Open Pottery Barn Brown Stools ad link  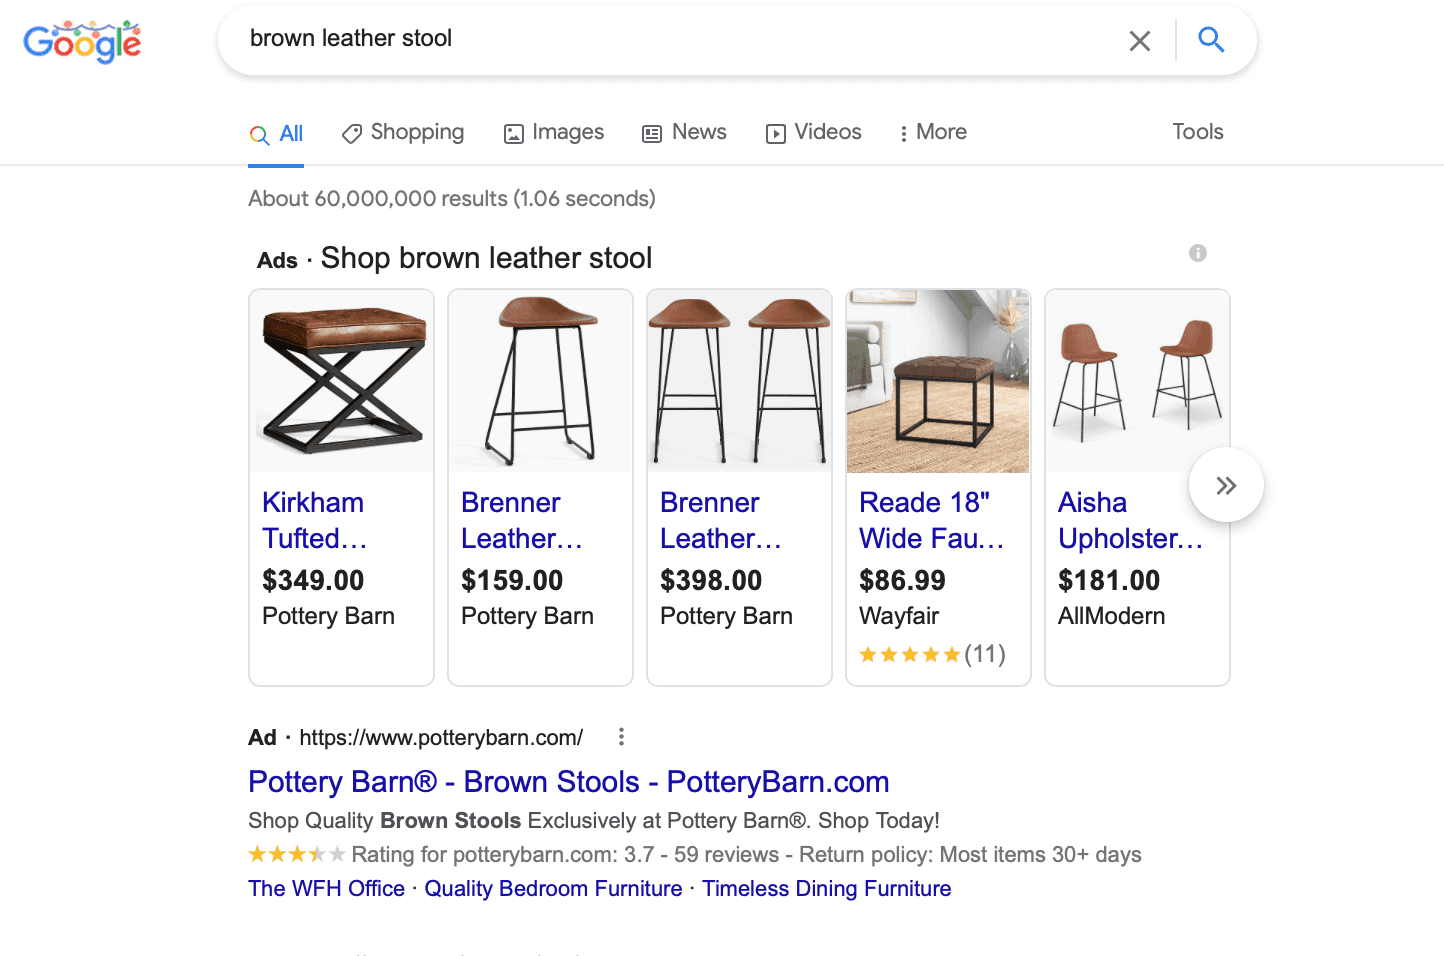tap(568, 782)
